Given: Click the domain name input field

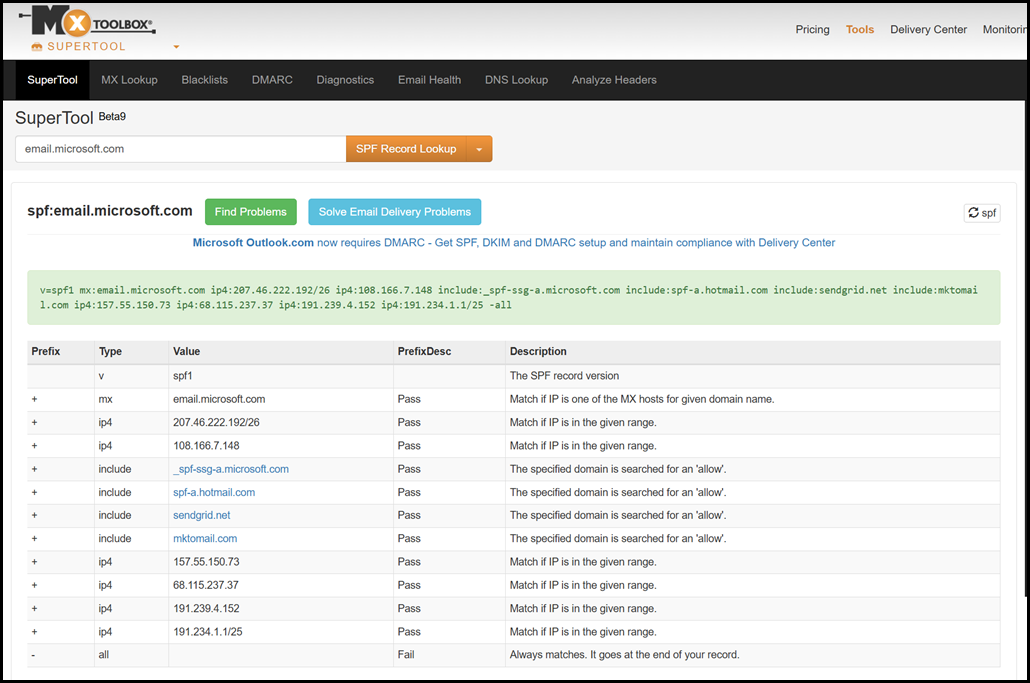Looking at the screenshot, I should pos(180,149).
